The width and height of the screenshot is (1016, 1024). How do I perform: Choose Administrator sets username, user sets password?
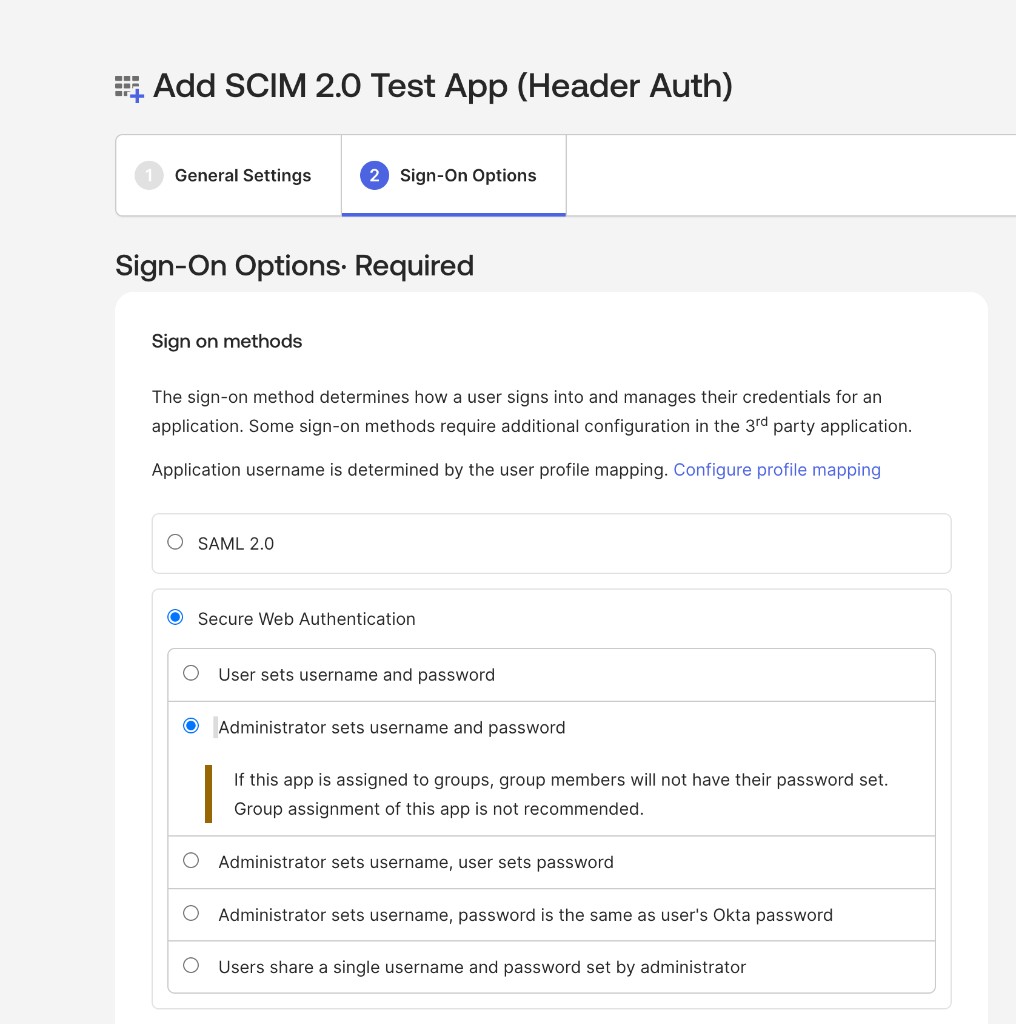coord(191,861)
